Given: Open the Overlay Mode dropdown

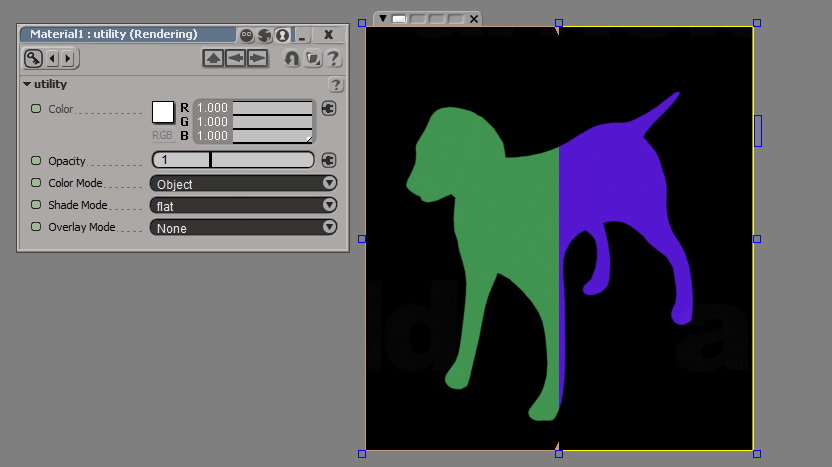Looking at the screenshot, I should (x=243, y=227).
